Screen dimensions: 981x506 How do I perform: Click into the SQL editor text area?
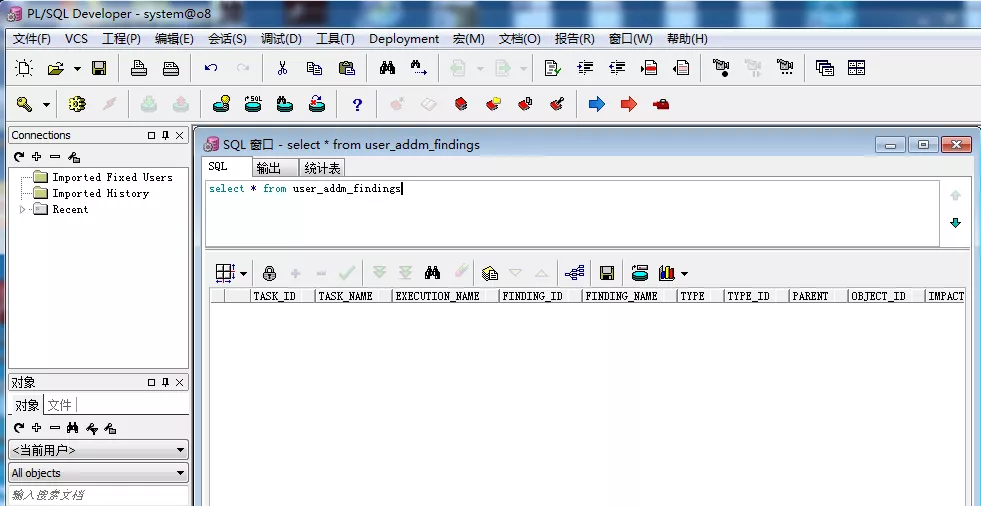(572, 214)
